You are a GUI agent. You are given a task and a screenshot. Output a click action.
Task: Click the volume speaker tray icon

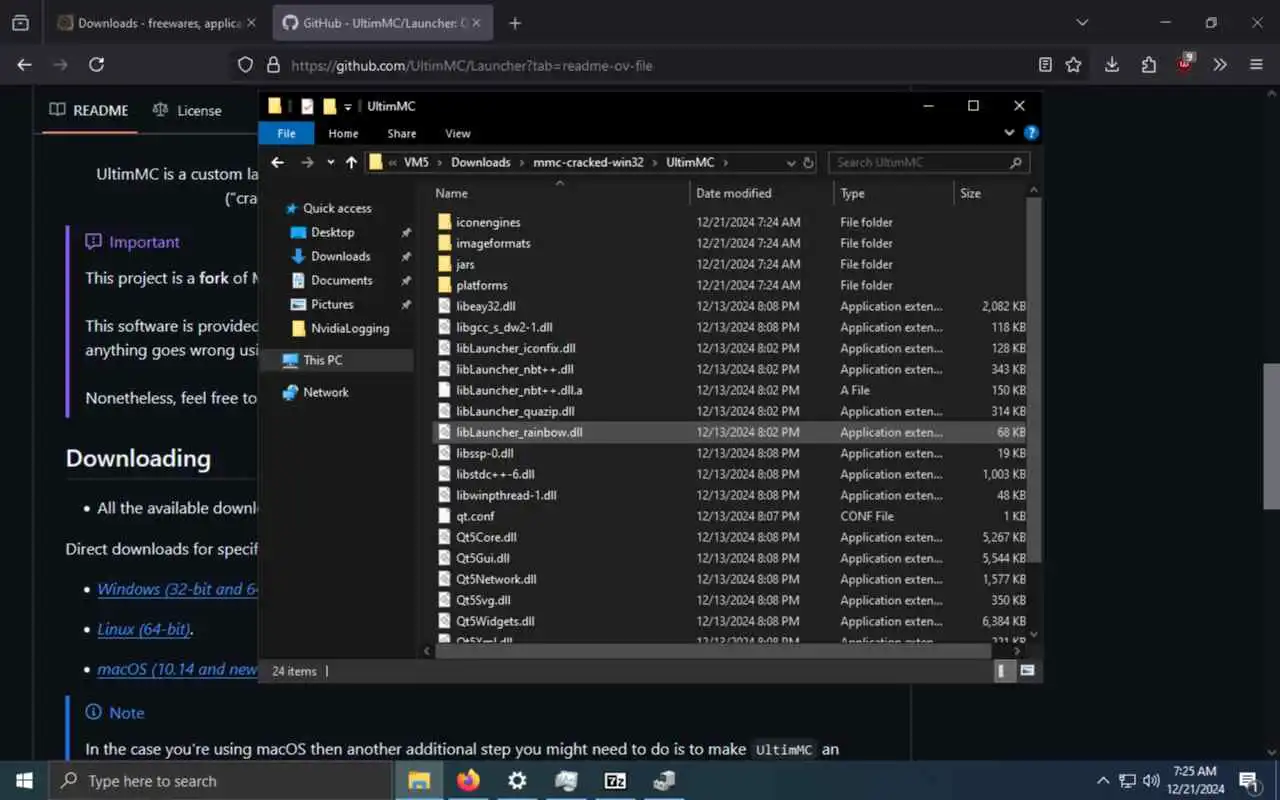(1151, 781)
